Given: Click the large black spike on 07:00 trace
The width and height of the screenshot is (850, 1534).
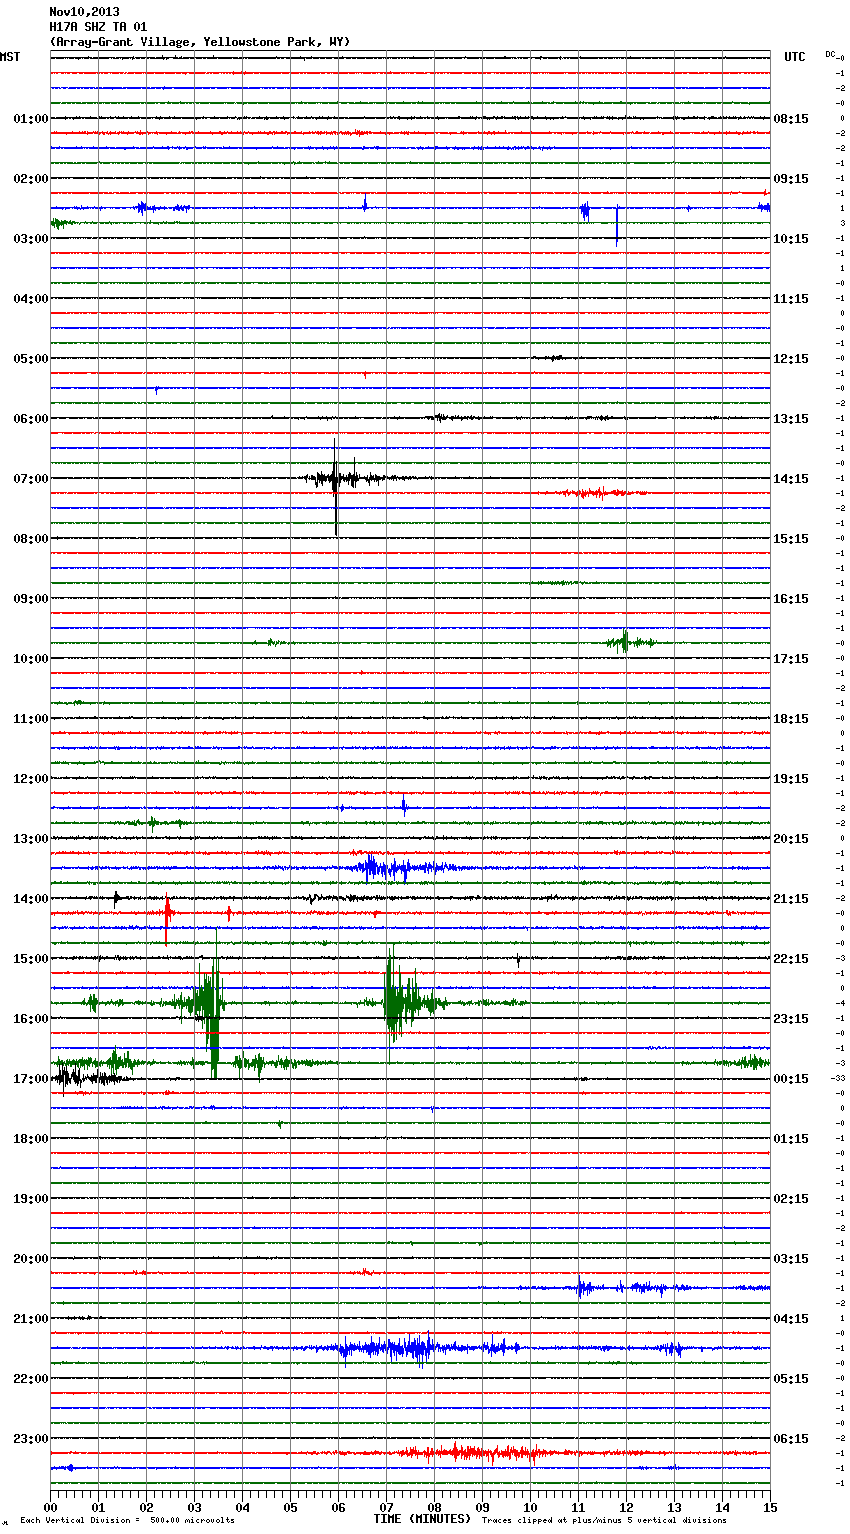Looking at the screenshot, I should [335, 485].
